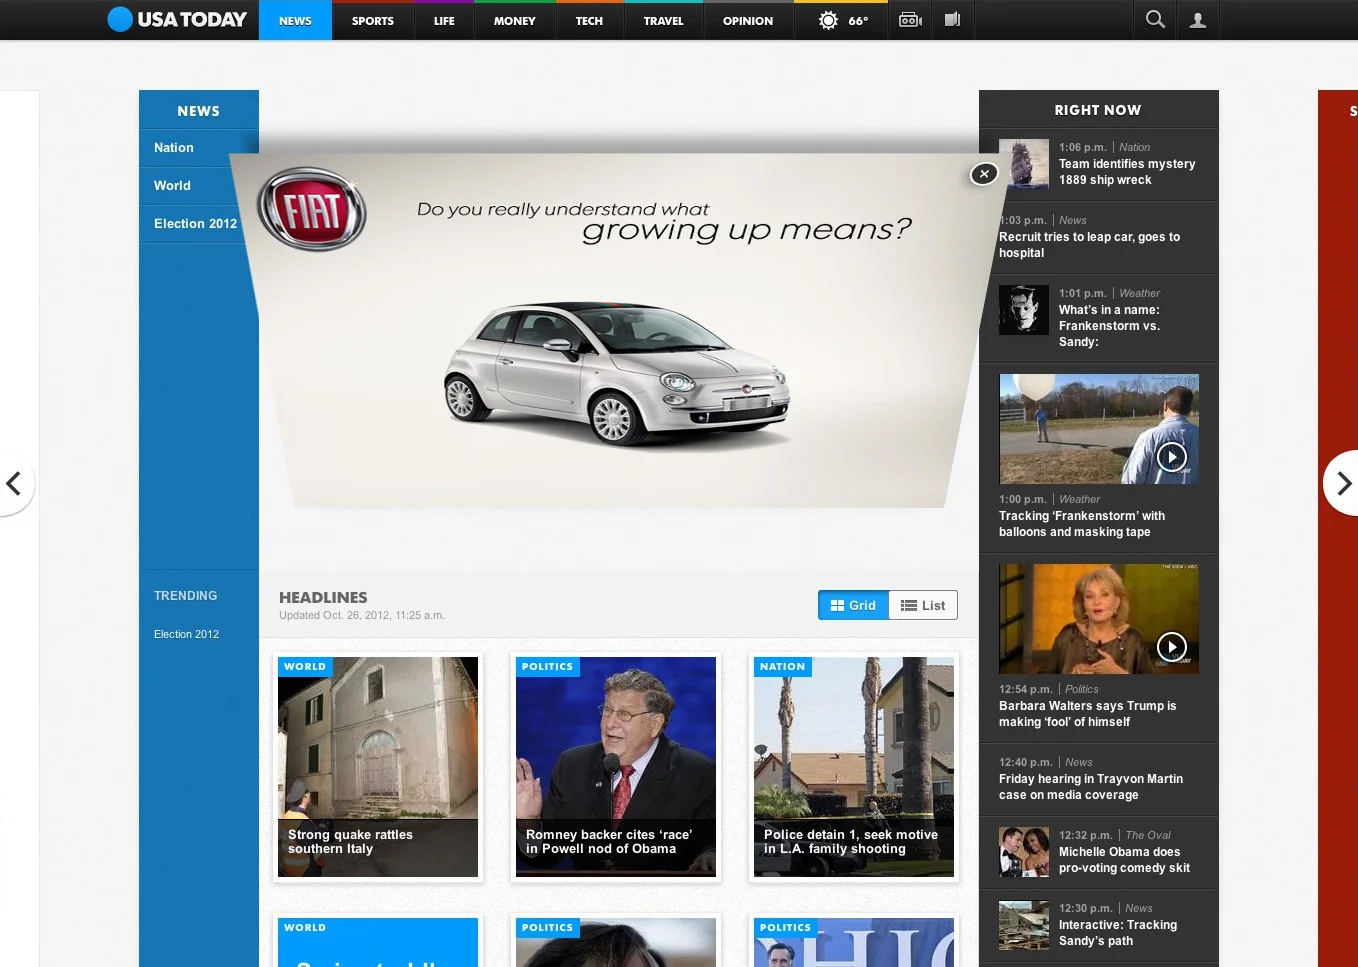Viewport: 1358px width, 967px height.
Task: Click the Michelle Obama thumbnail
Action: (1024, 852)
